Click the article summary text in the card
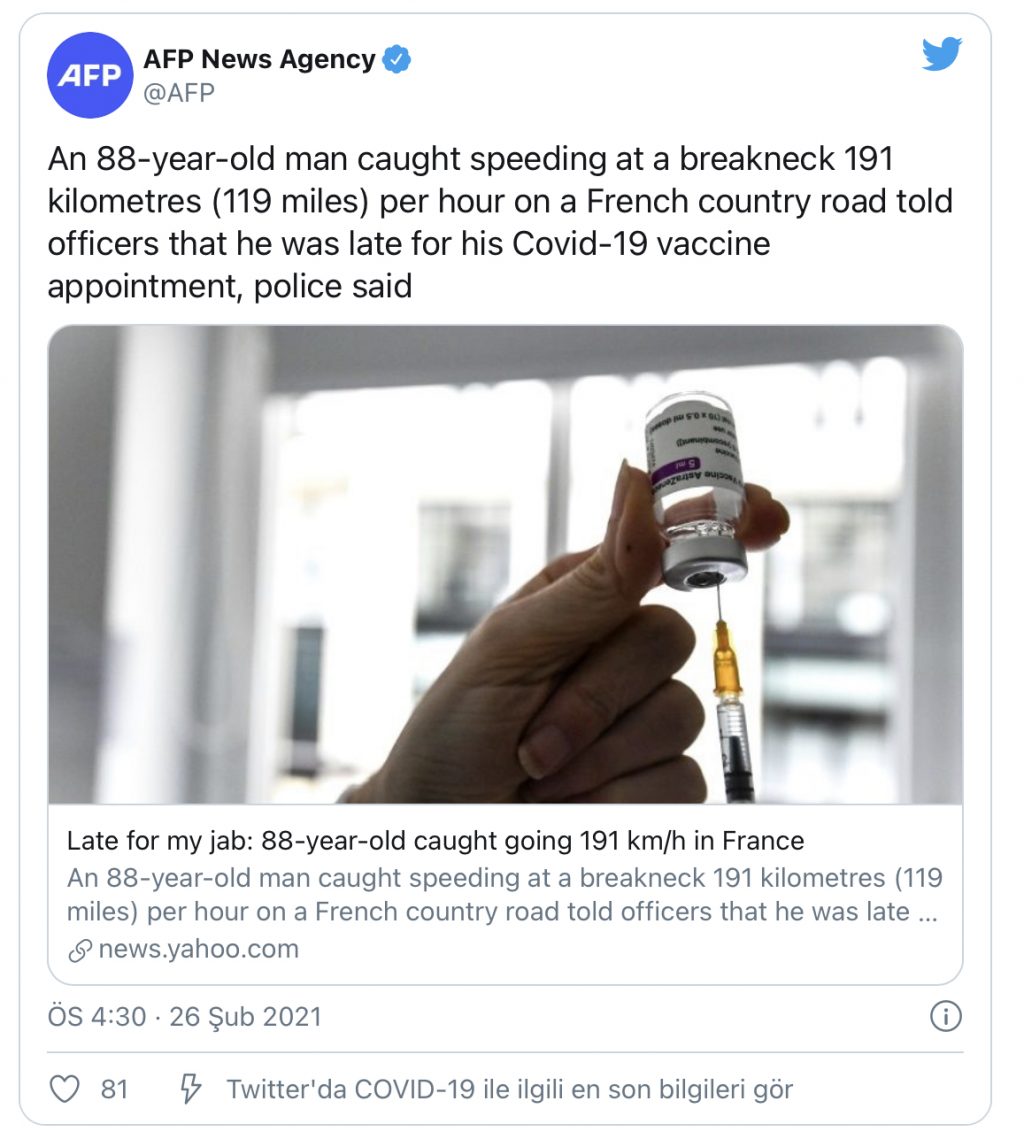Screen dimensions: 1024x1147 point(505,895)
